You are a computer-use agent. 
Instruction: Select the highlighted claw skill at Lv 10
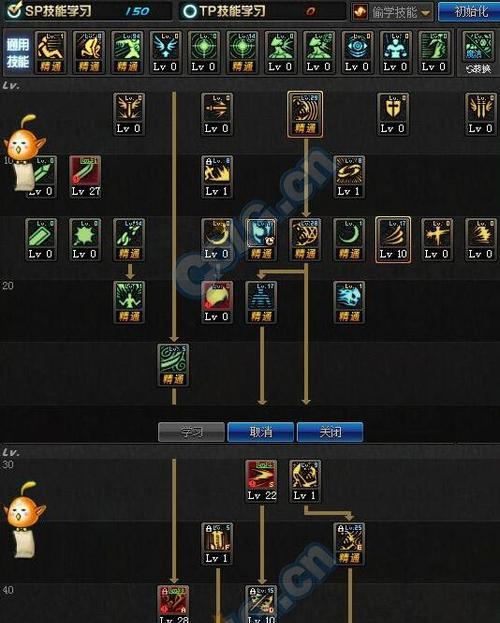(x=393, y=240)
